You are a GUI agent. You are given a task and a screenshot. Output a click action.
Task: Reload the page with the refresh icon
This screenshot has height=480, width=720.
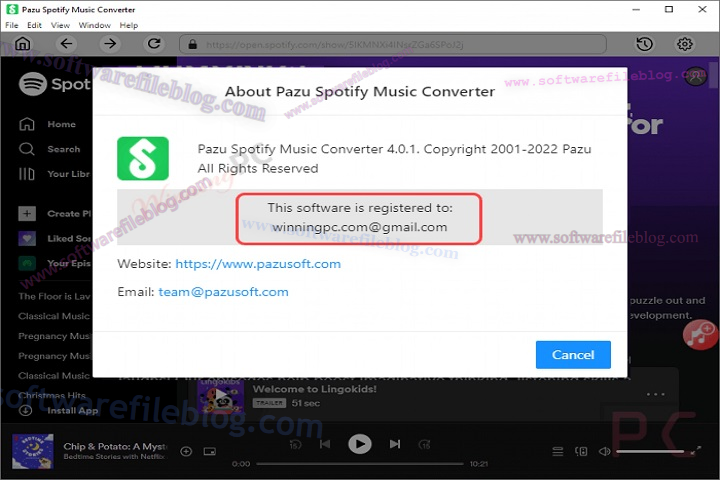154,44
